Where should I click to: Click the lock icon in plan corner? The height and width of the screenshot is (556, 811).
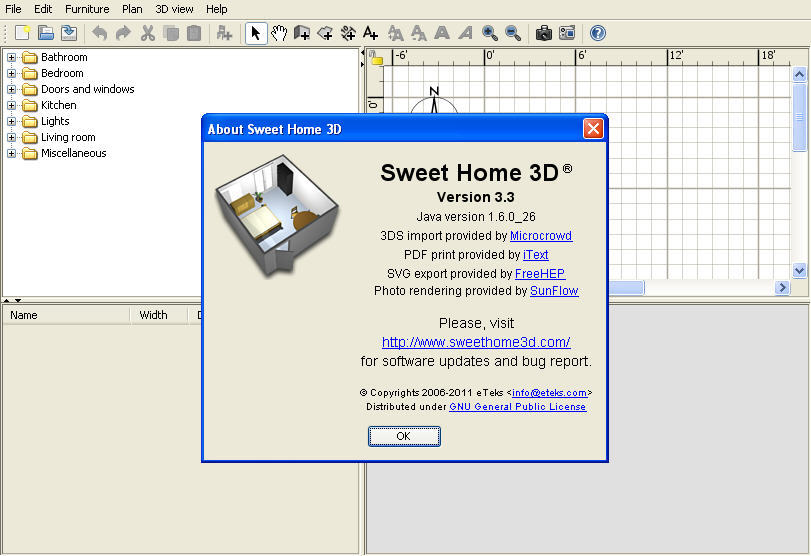click(x=376, y=58)
